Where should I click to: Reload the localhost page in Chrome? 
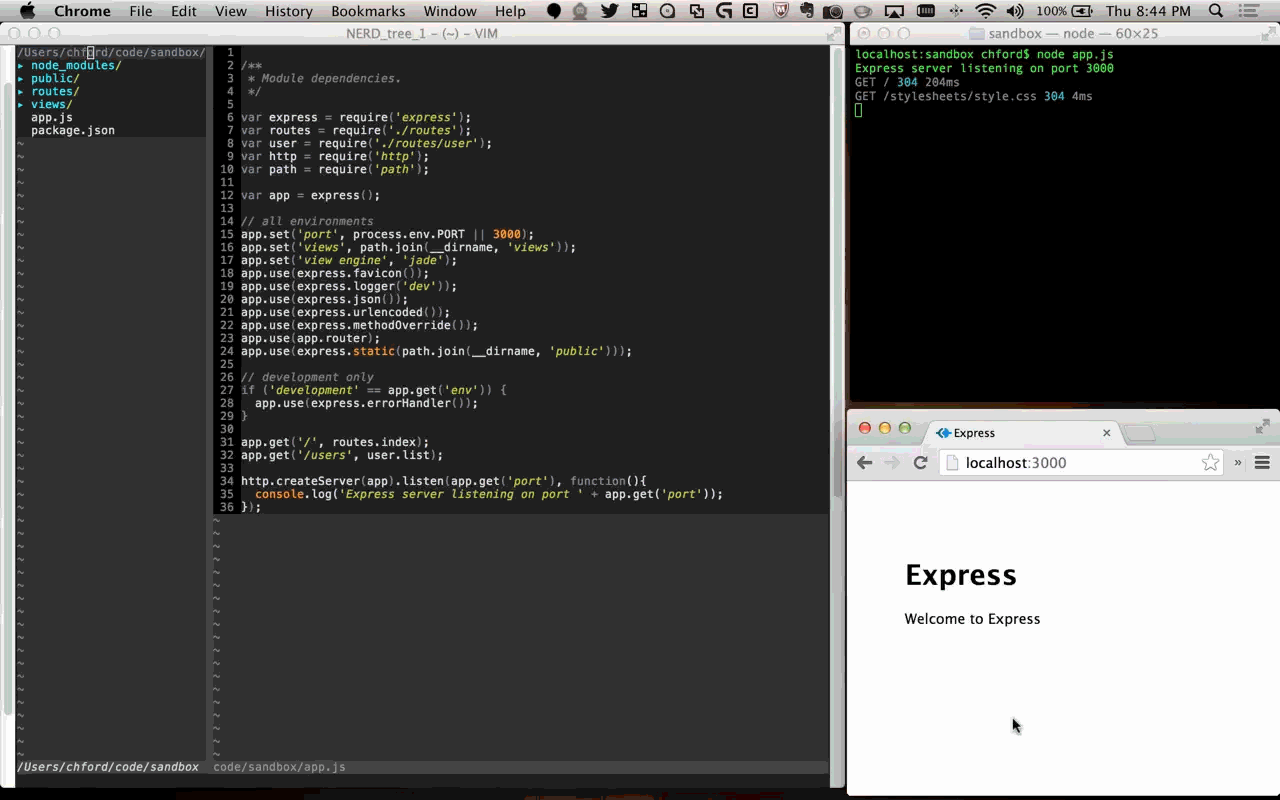[x=921, y=462]
